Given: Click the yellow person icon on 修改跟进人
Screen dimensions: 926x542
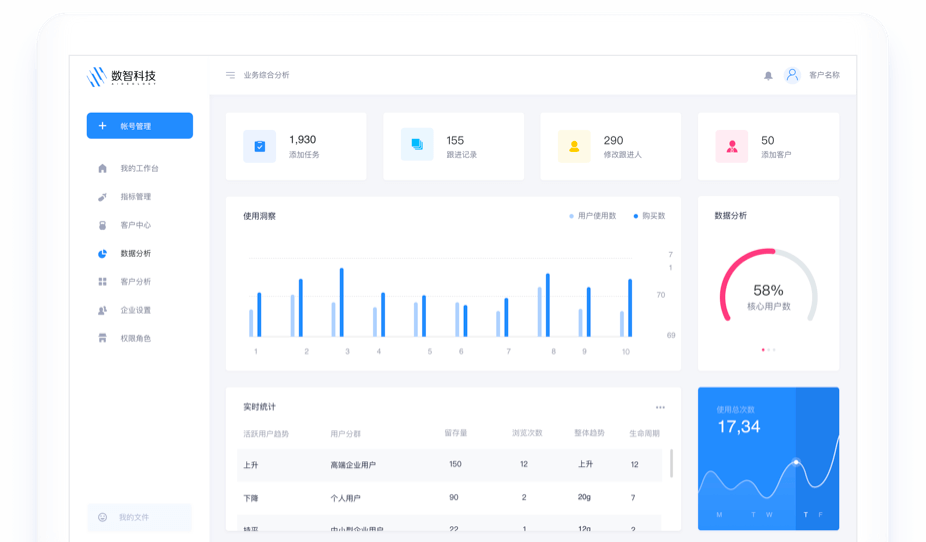Looking at the screenshot, I should 574,146.
